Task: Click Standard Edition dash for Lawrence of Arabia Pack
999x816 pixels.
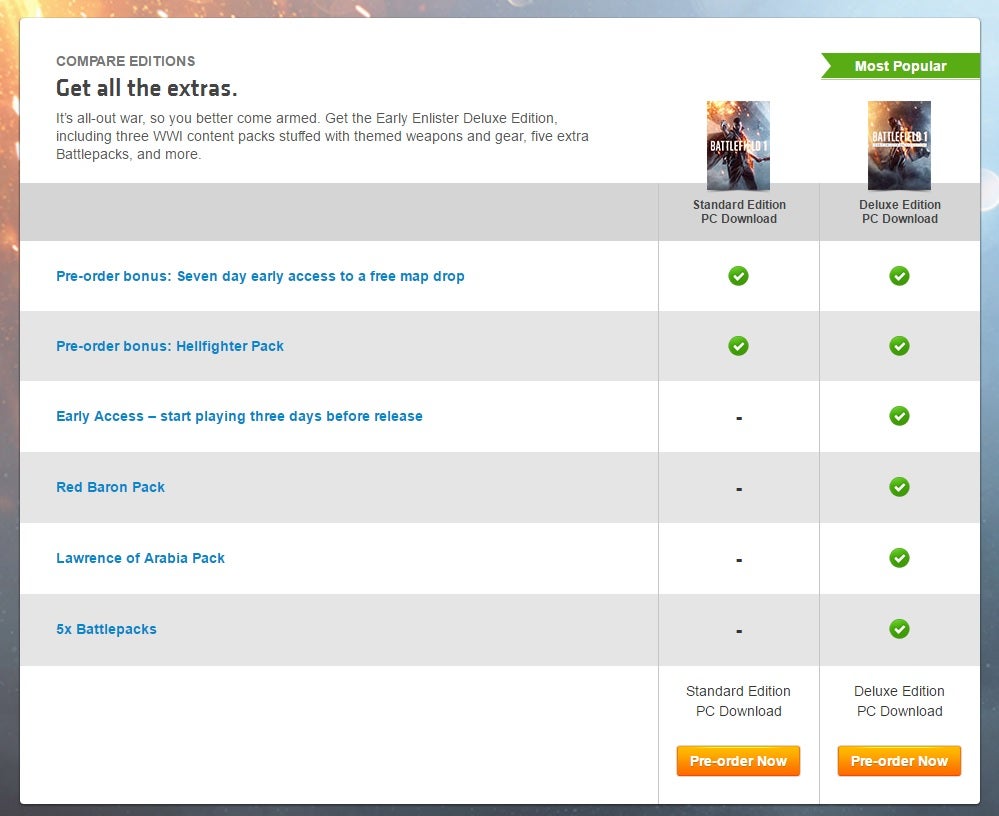Action: point(739,561)
